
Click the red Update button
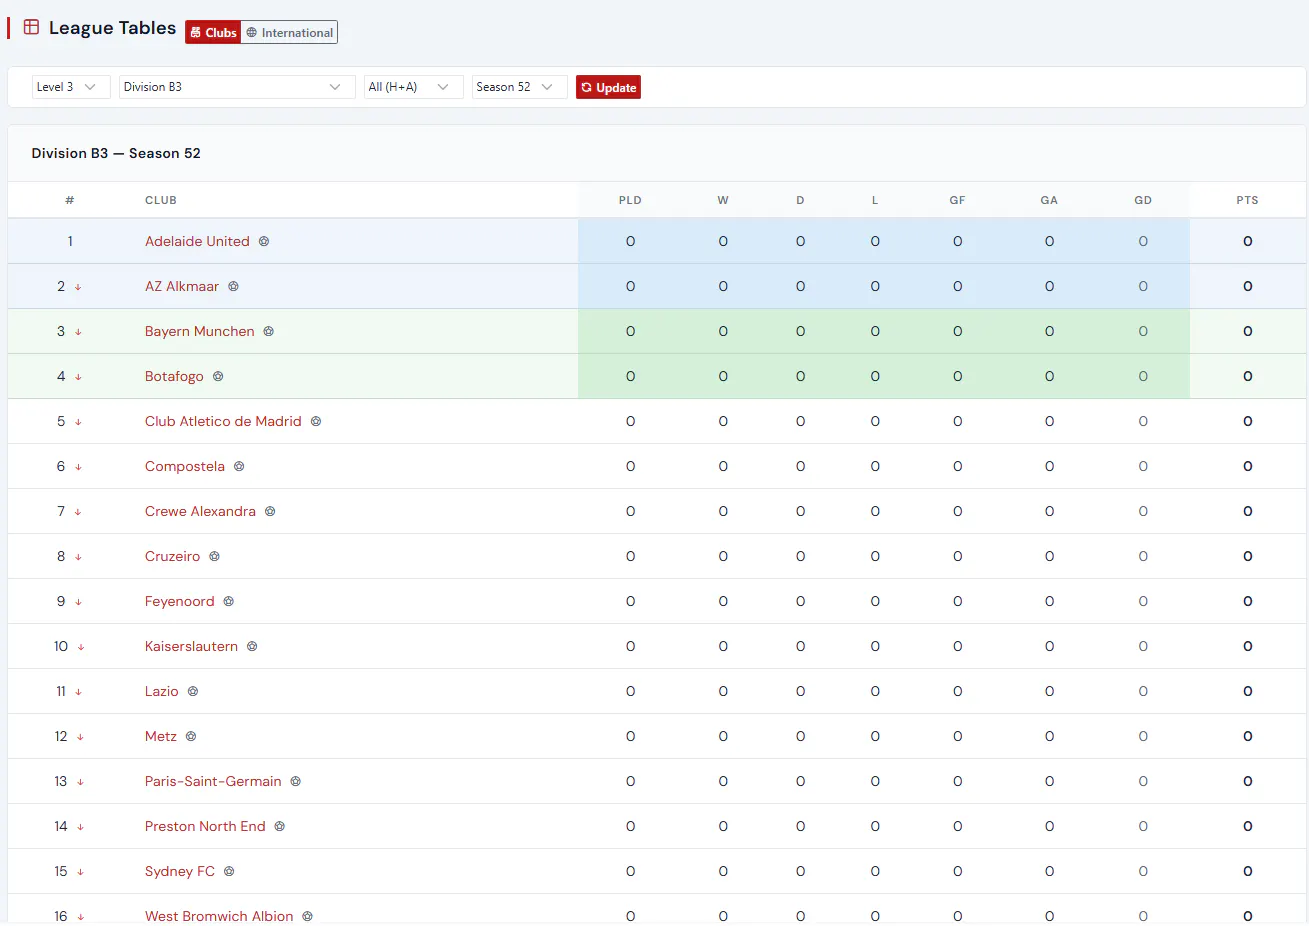click(x=608, y=87)
